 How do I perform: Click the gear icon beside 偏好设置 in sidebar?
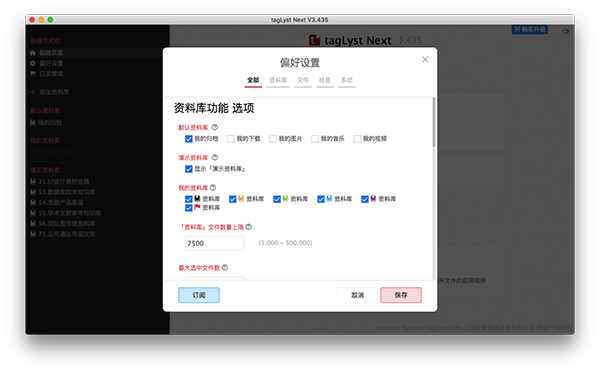pyautogui.click(x=33, y=63)
